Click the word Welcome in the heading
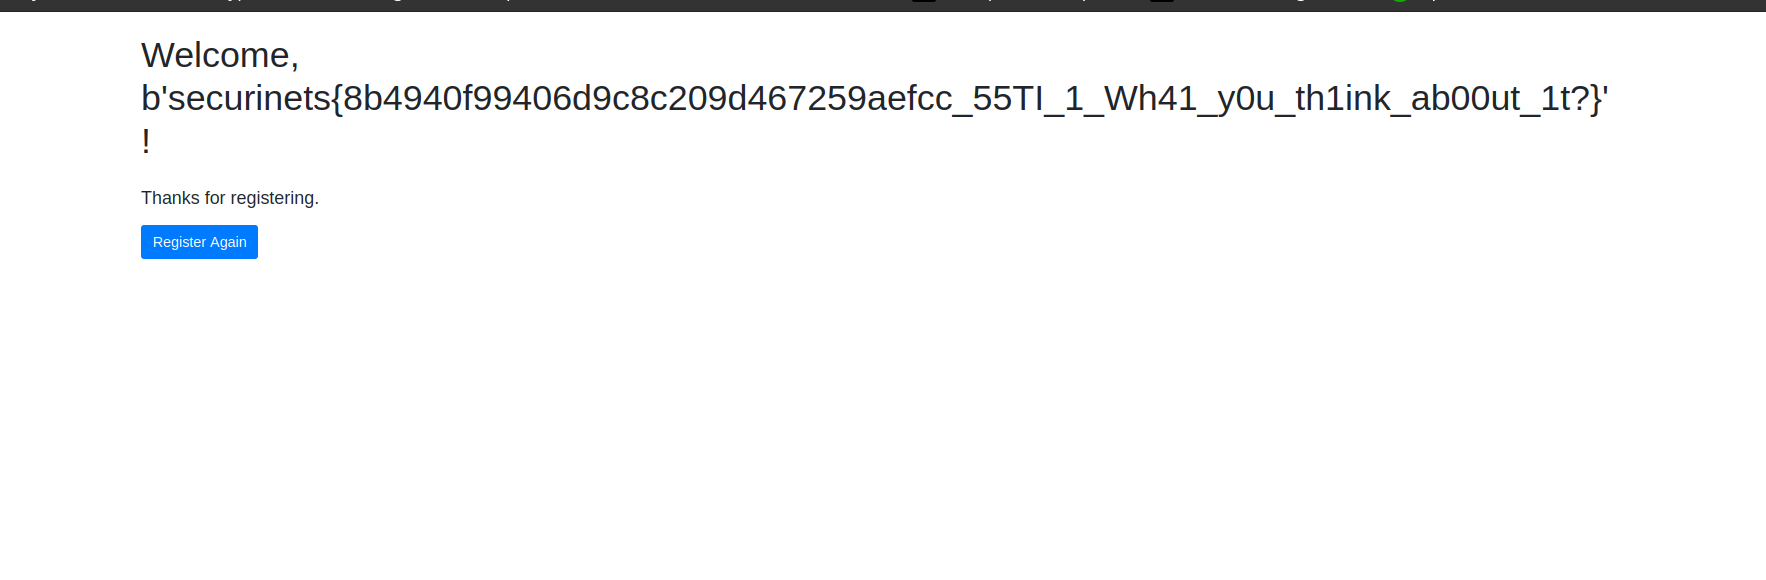Viewport: 1766px width, 580px height. (216, 56)
